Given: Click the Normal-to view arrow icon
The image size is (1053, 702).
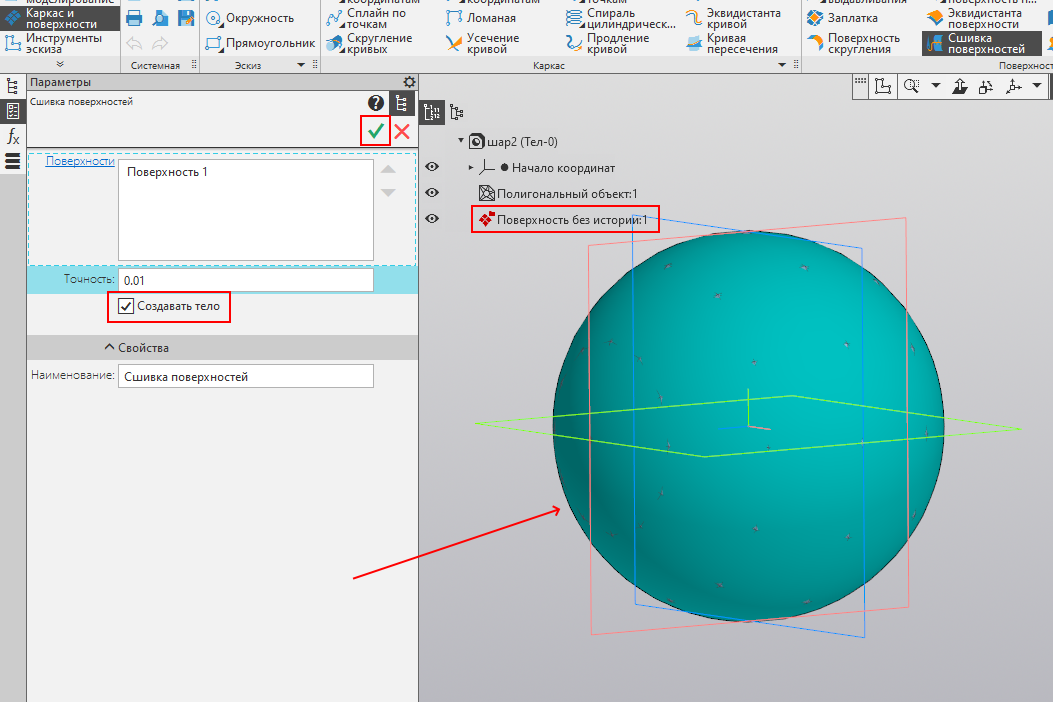Looking at the screenshot, I should point(960,86).
